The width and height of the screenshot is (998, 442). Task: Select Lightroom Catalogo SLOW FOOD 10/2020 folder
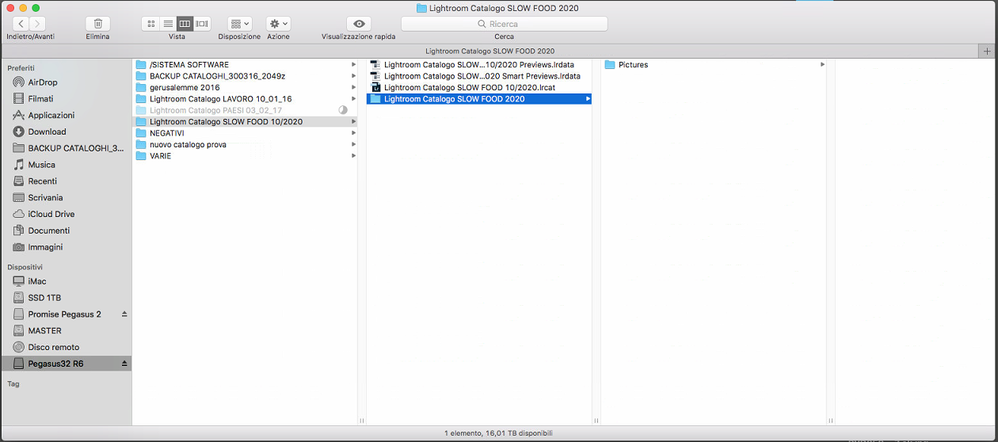(x=245, y=122)
